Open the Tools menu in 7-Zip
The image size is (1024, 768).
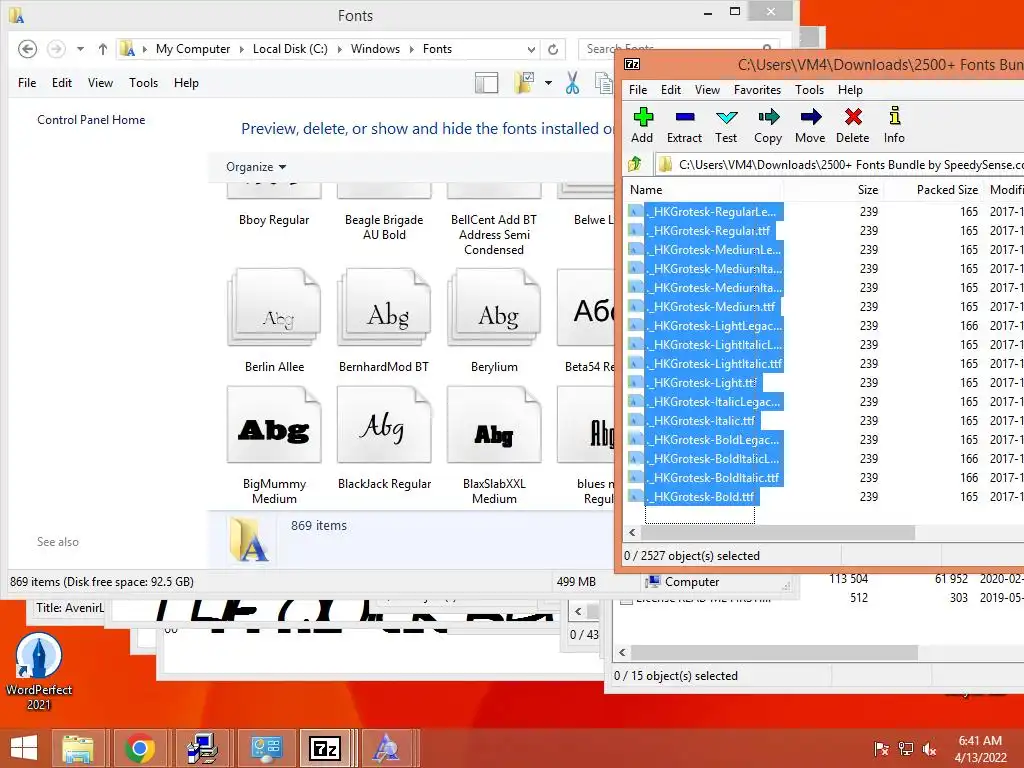pyautogui.click(x=809, y=89)
